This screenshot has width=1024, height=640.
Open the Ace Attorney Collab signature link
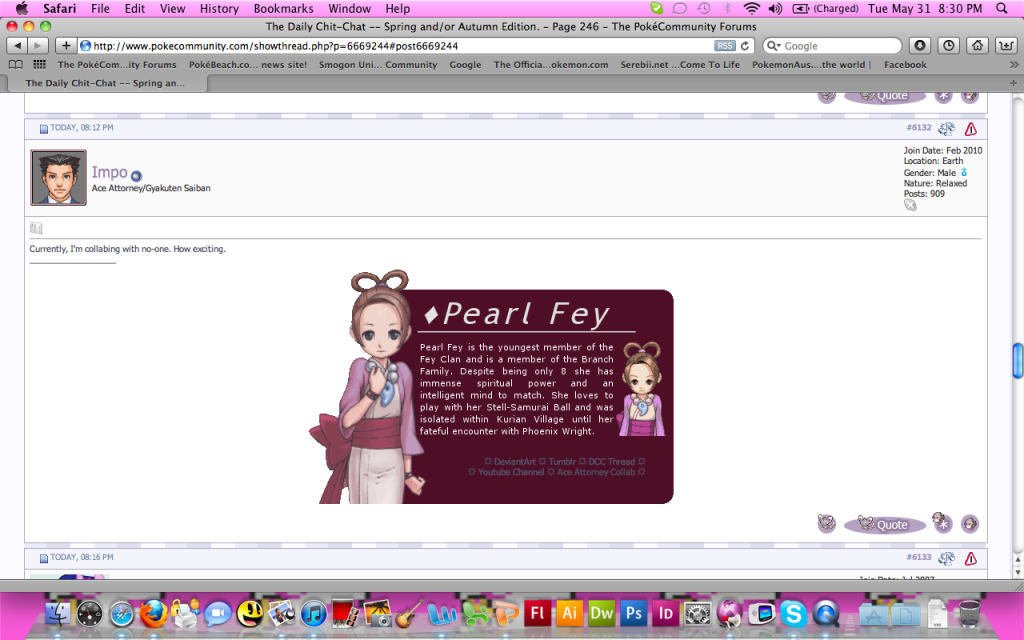pyautogui.click(x=596, y=472)
